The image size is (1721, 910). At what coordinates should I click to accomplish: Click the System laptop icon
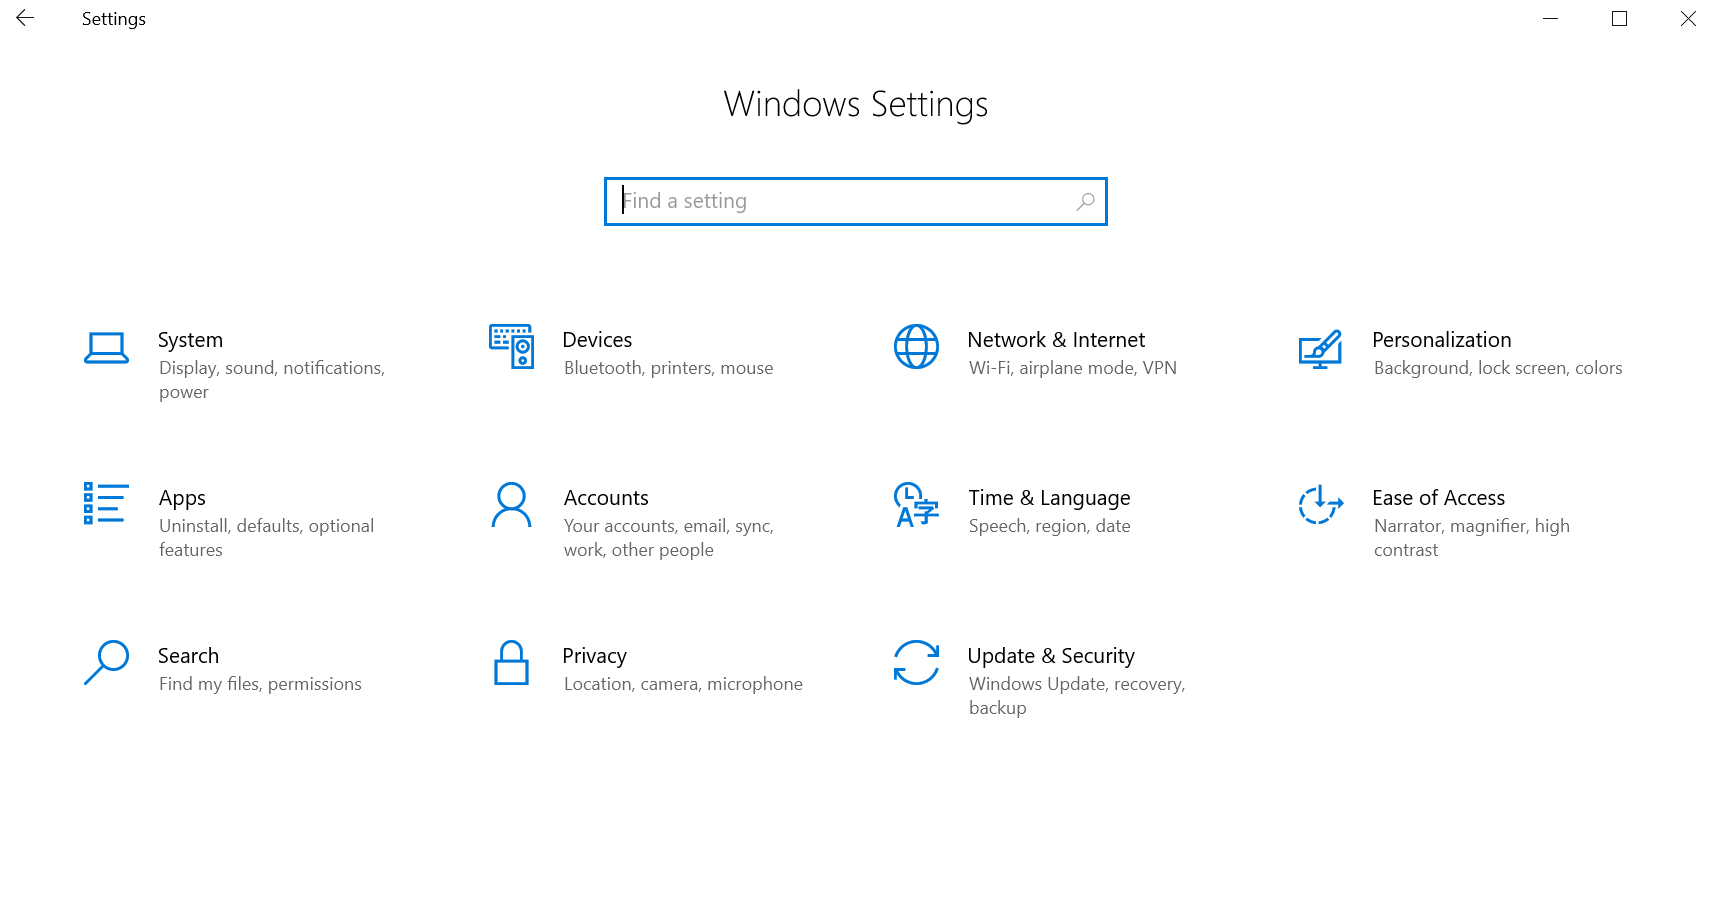(x=106, y=348)
